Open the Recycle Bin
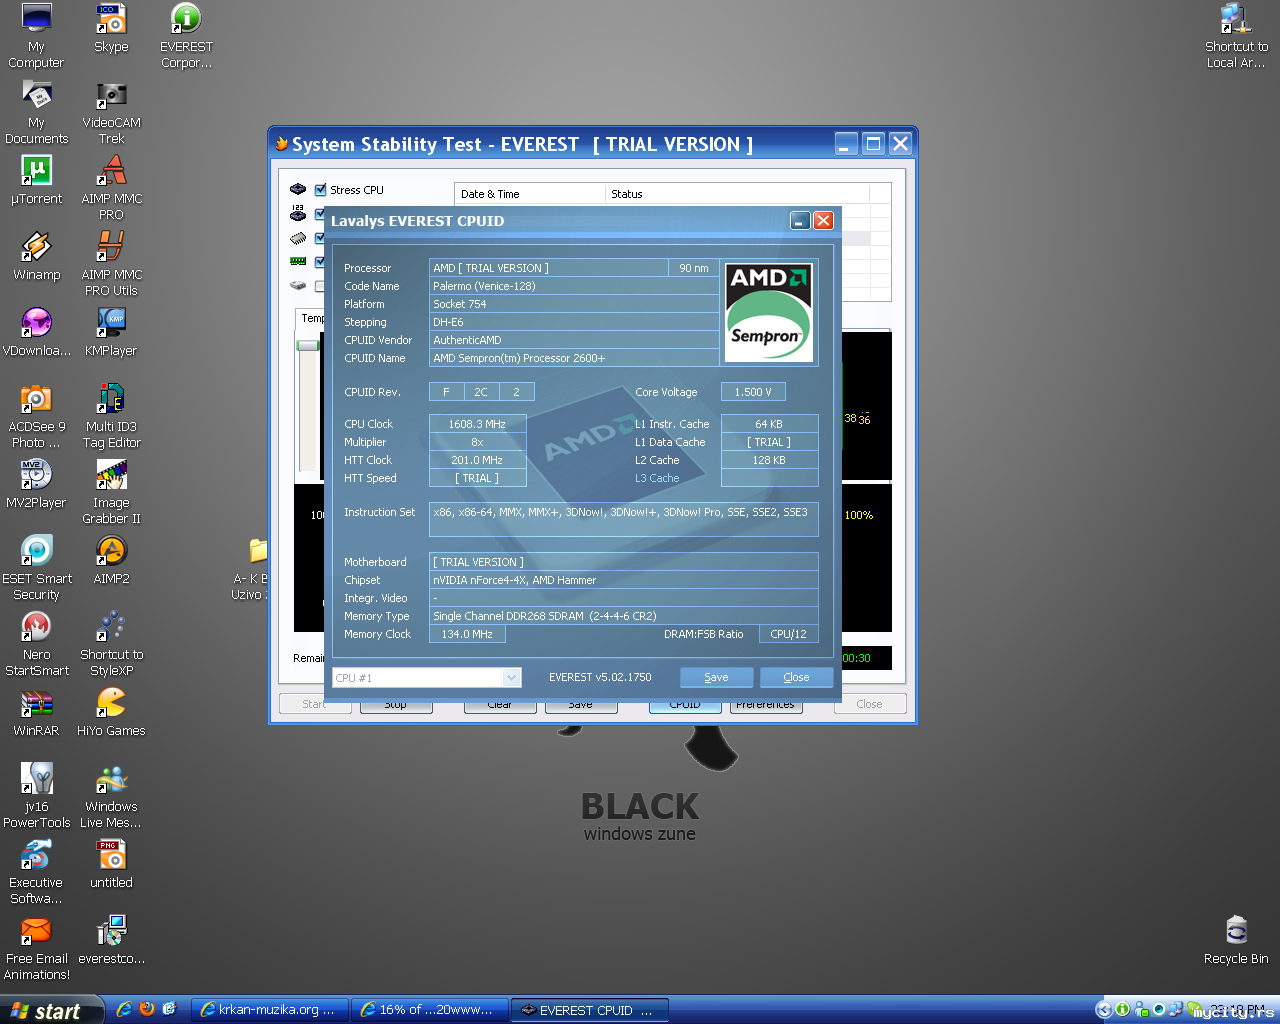The height and width of the screenshot is (1024, 1280). (1236, 940)
